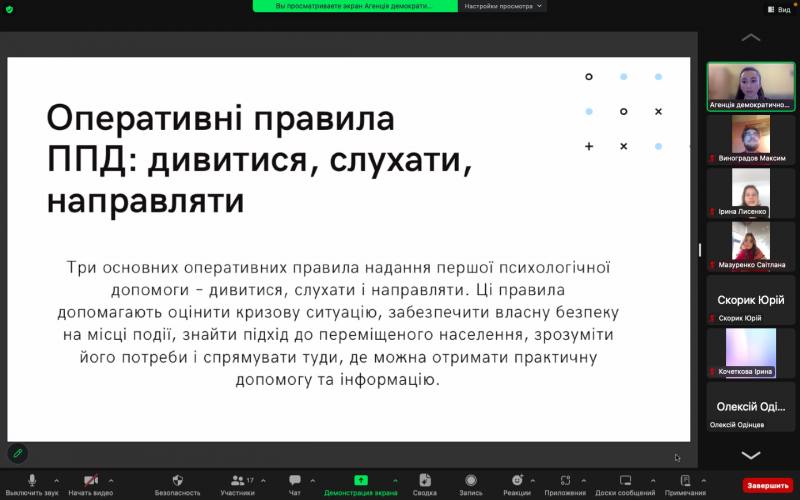
Task: Mute microphone with Выключить звук button
Action: (32, 481)
